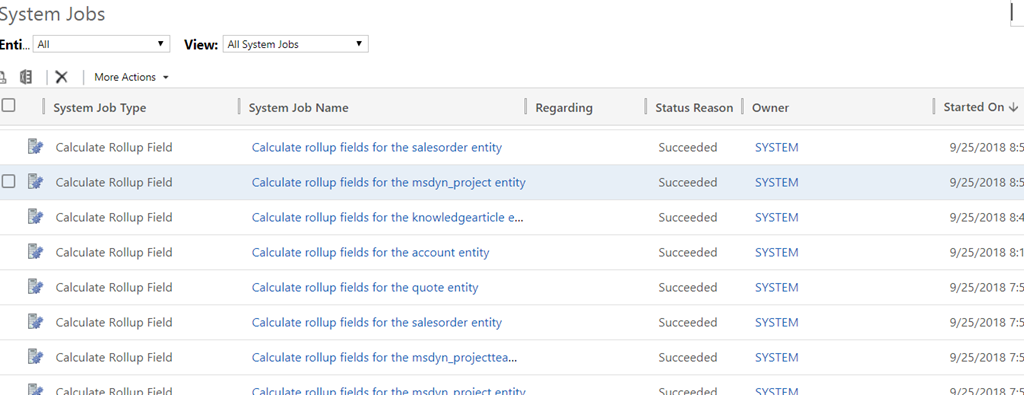
Task: Sort by the System Job Type column header
Action: 100,108
